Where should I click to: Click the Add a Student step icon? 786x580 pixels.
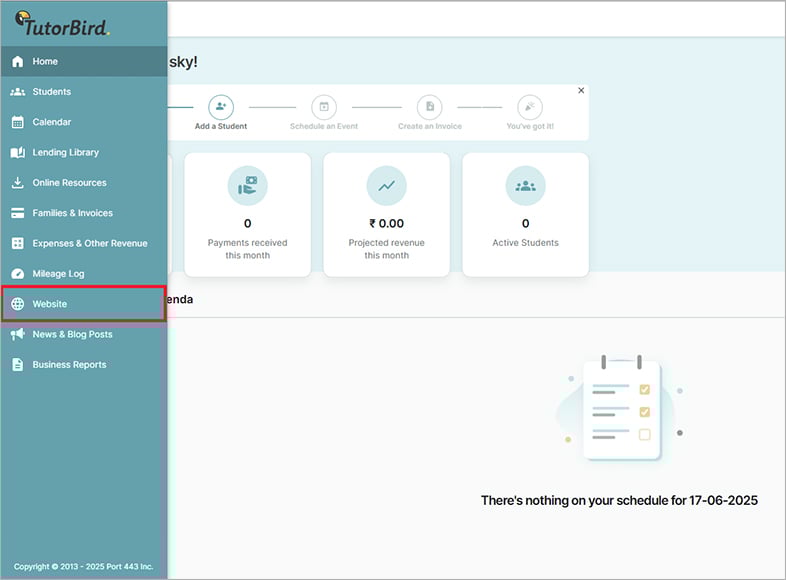click(x=221, y=107)
